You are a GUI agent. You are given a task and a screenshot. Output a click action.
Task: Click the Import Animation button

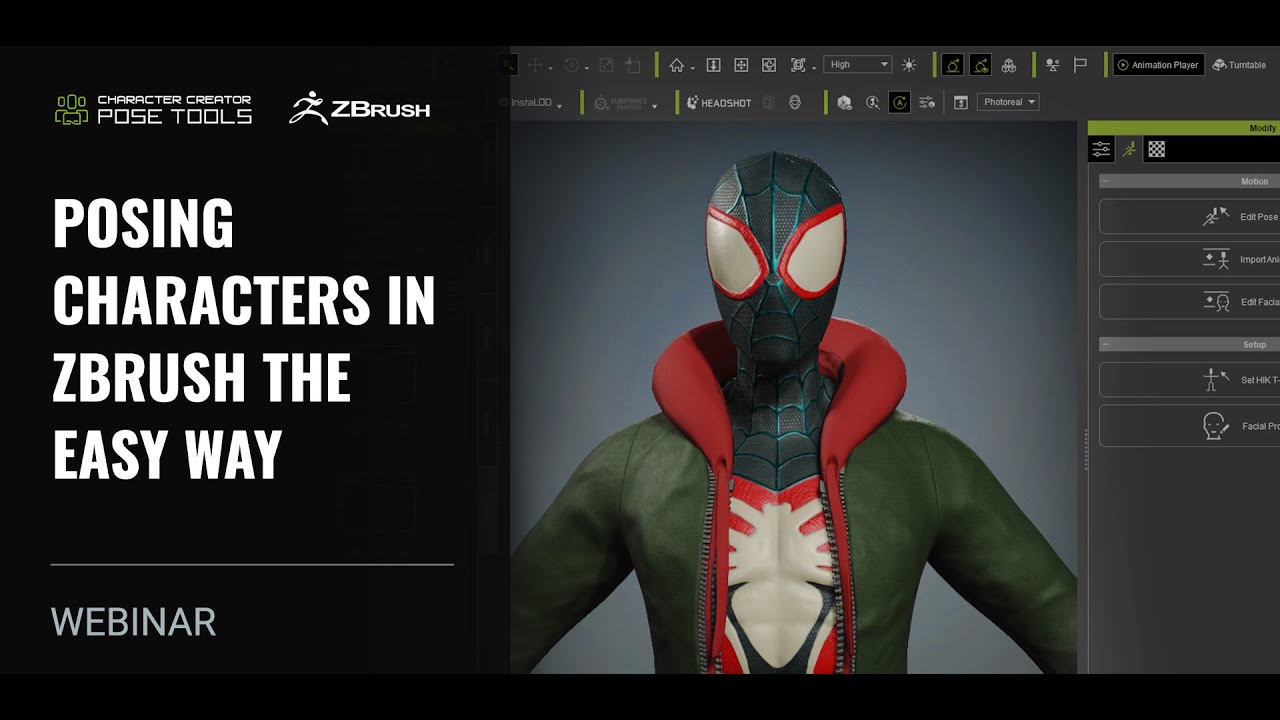[x=1190, y=259]
